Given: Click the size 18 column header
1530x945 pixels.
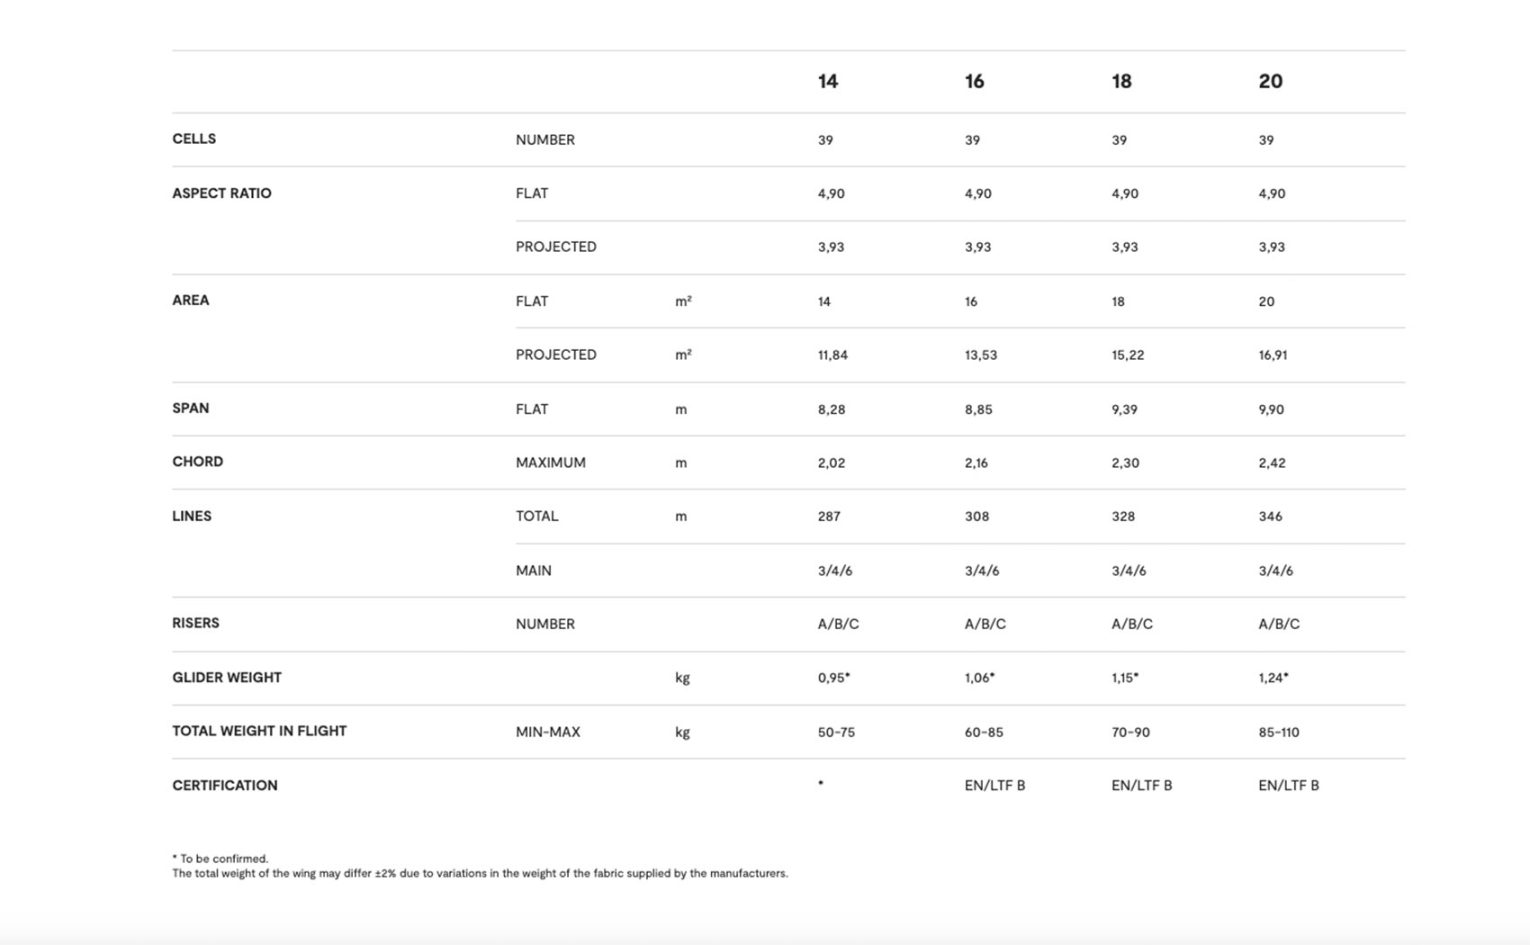Looking at the screenshot, I should coord(1121,82).
